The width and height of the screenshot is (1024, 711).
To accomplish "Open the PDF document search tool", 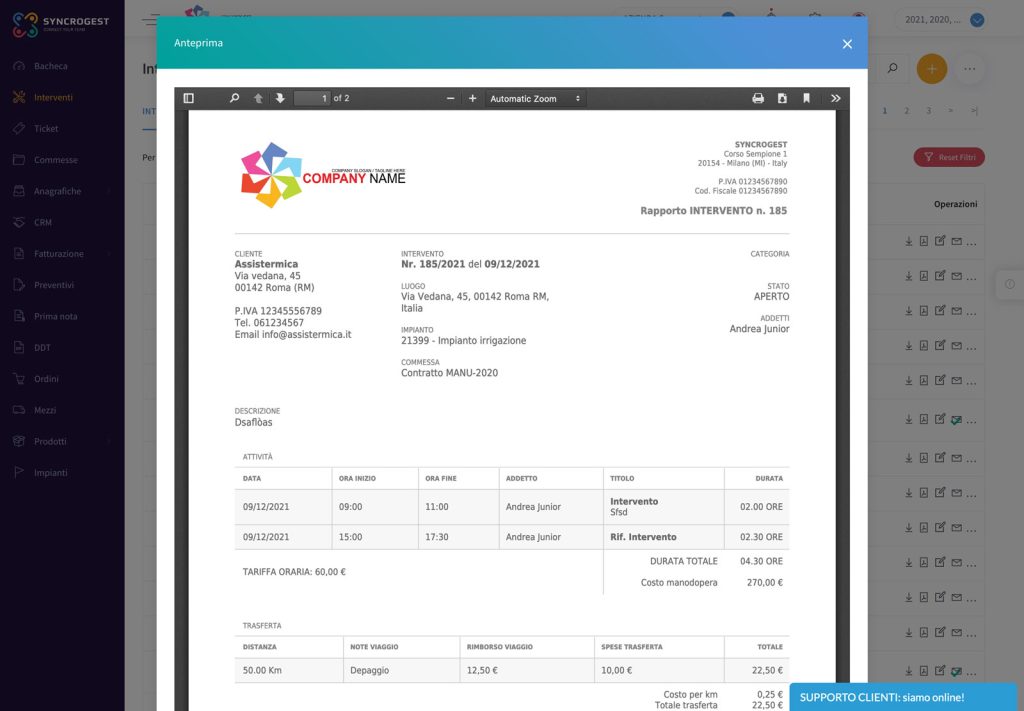I will pos(234,98).
